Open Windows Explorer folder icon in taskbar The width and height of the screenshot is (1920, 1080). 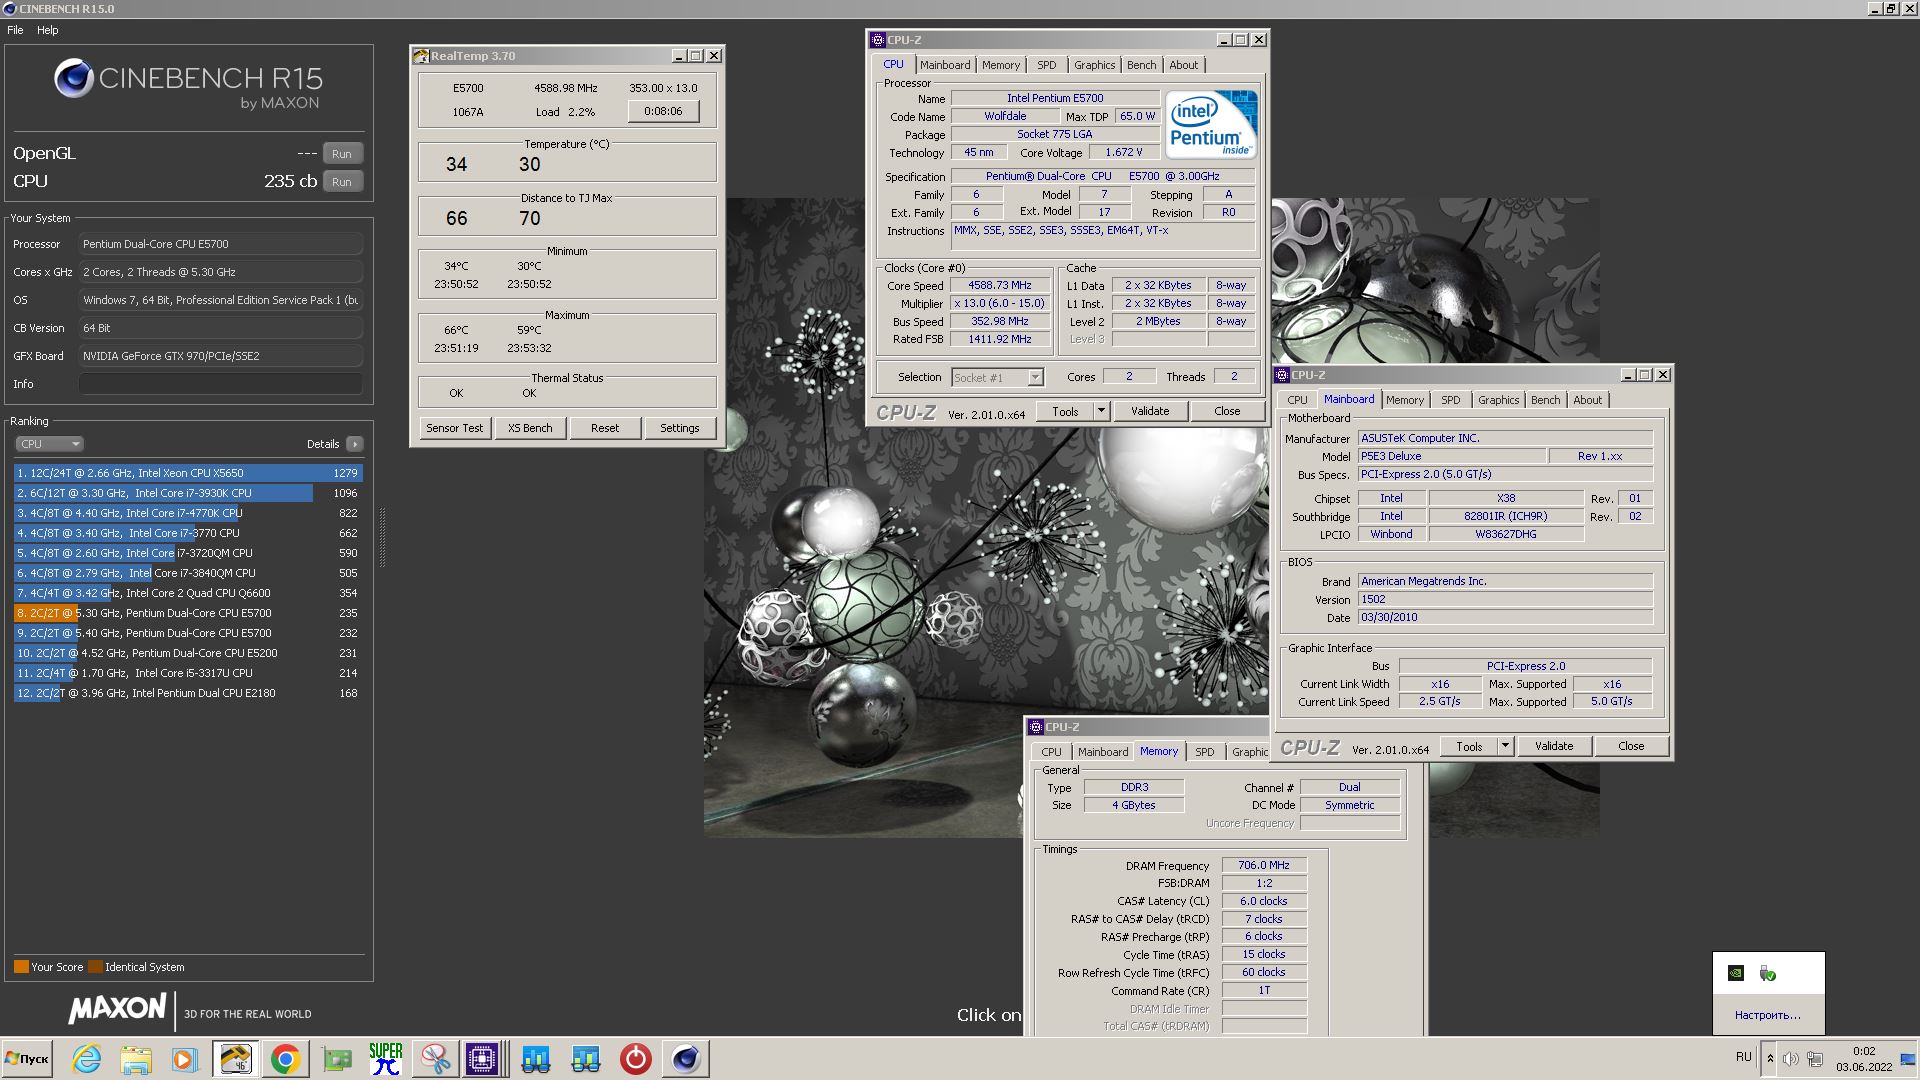(136, 1059)
